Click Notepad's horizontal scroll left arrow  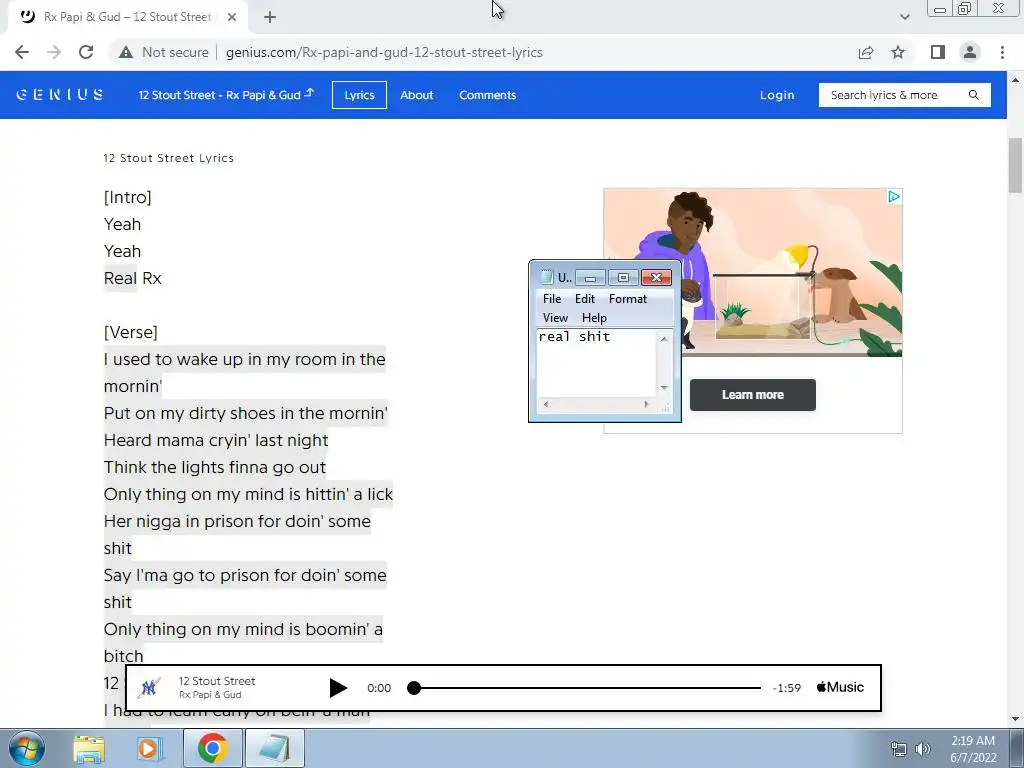[x=546, y=404]
